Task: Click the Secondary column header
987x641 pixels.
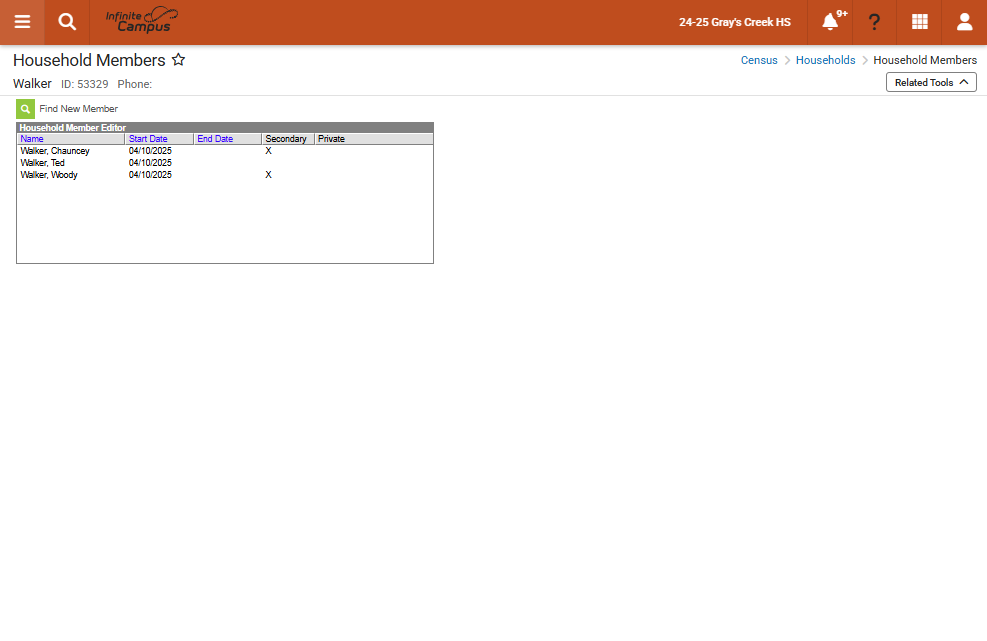Action: click(x=286, y=139)
